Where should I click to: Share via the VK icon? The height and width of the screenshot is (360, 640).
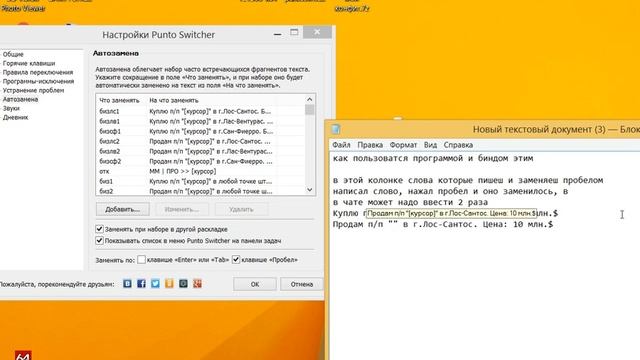pyautogui.click(x=127, y=283)
